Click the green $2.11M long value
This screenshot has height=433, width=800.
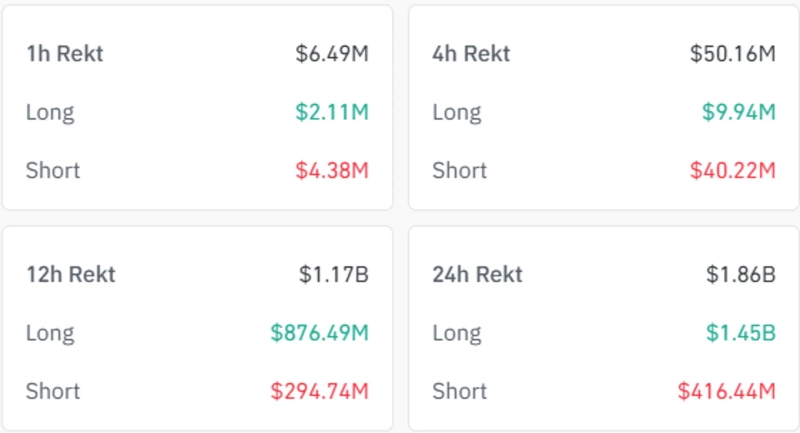[332, 112]
